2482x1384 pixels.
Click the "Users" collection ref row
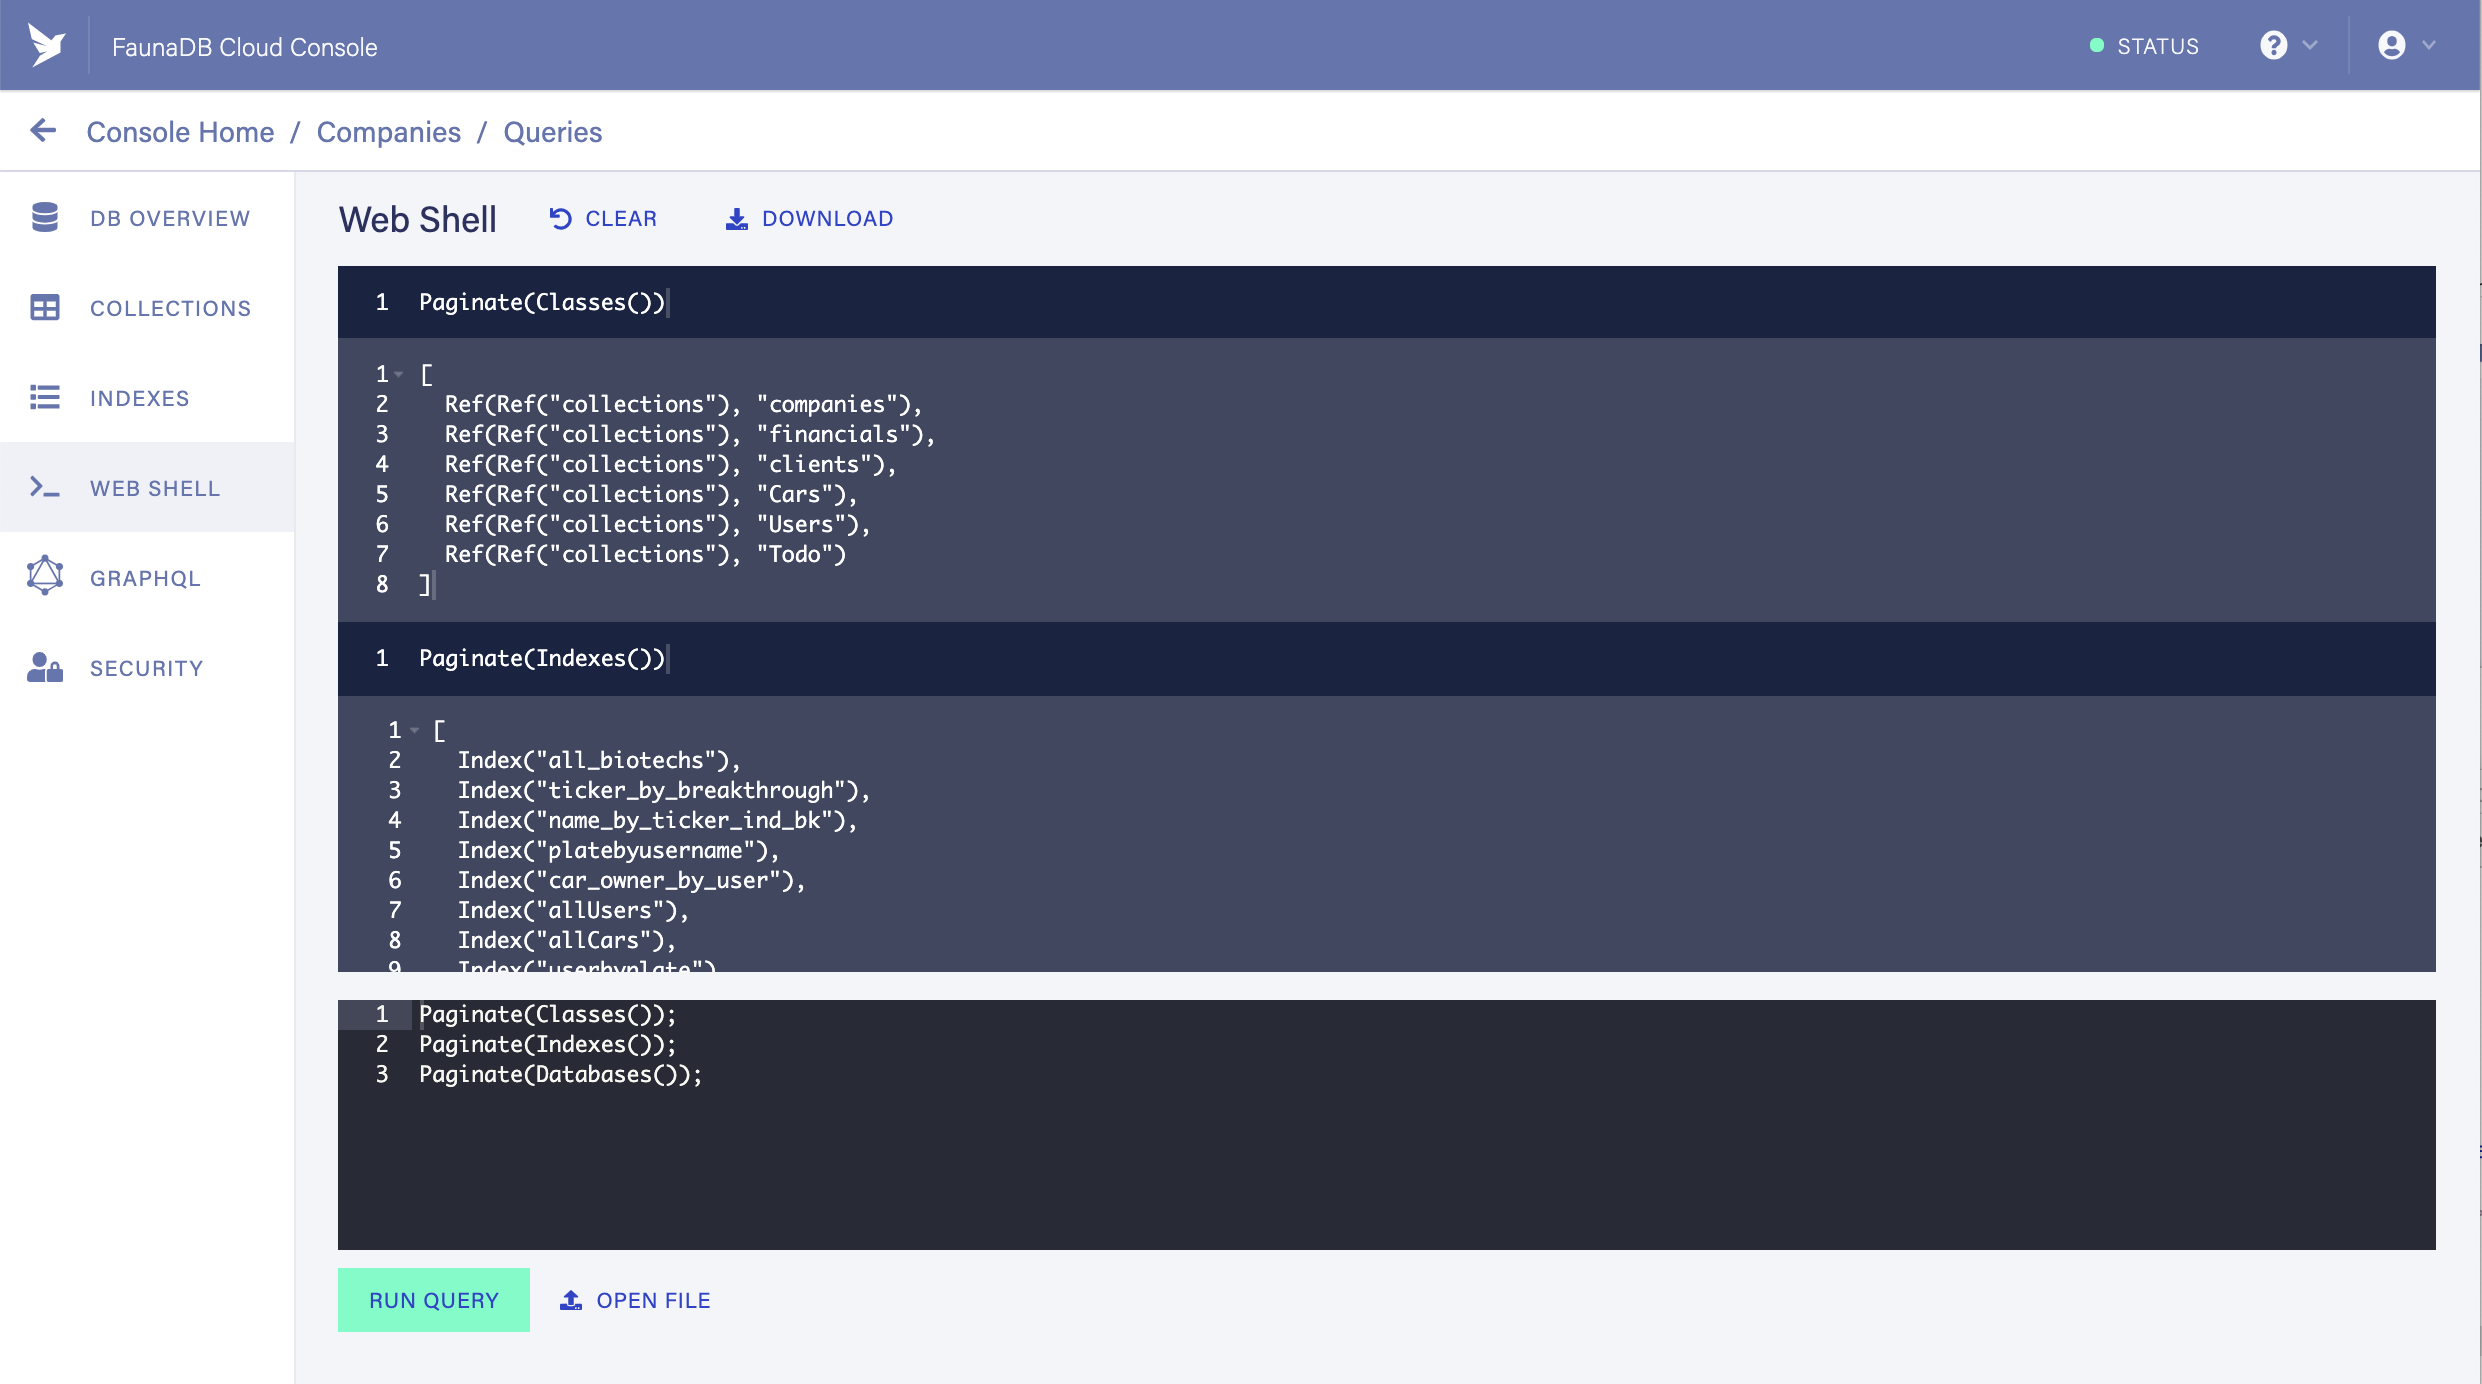click(657, 524)
